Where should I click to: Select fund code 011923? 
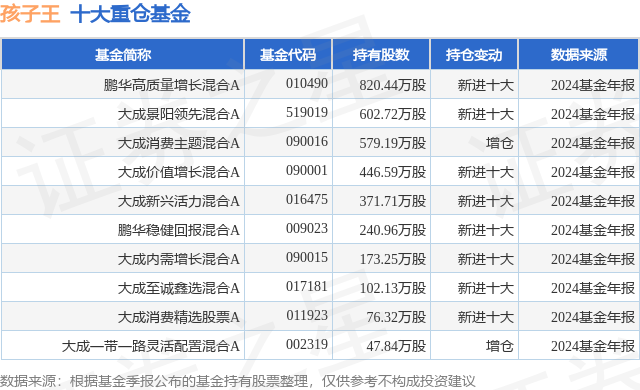pyautogui.click(x=307, y=315)
